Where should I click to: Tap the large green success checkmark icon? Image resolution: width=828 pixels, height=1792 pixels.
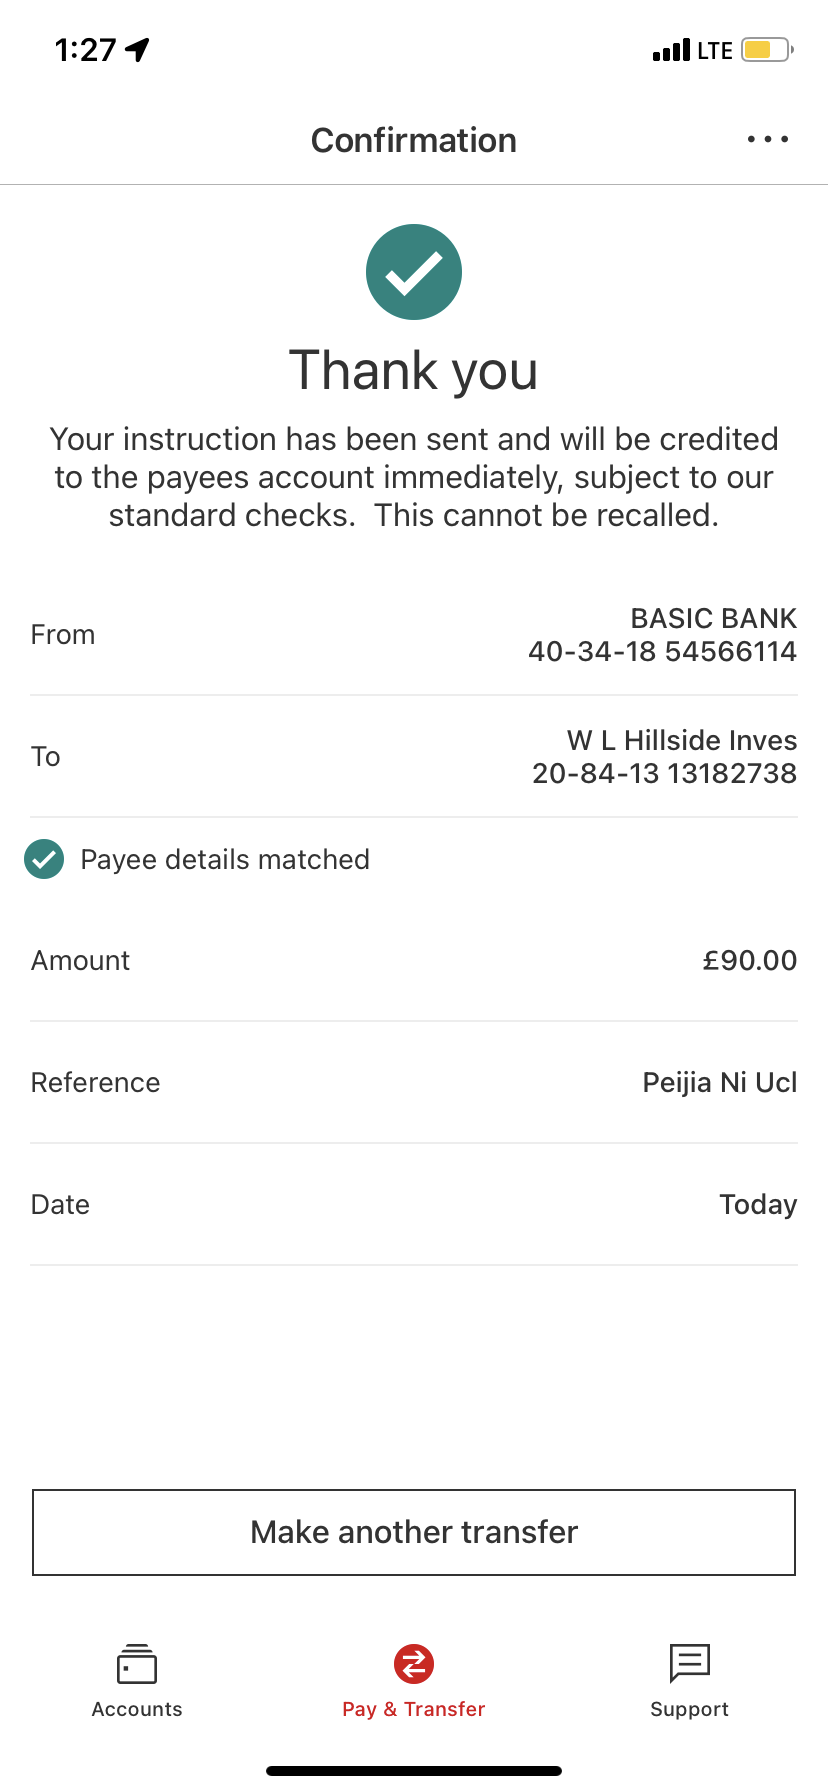tap(414, 272)
